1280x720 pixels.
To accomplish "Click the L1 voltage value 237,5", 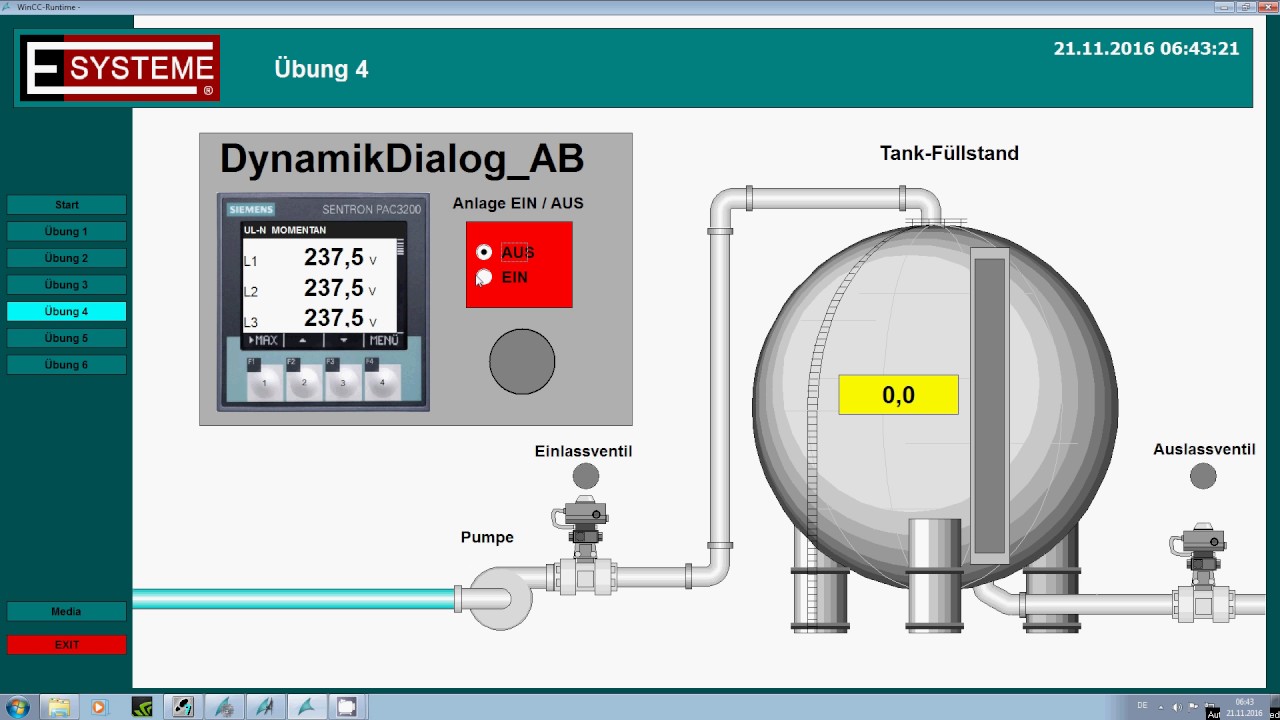I will [333, 258].
